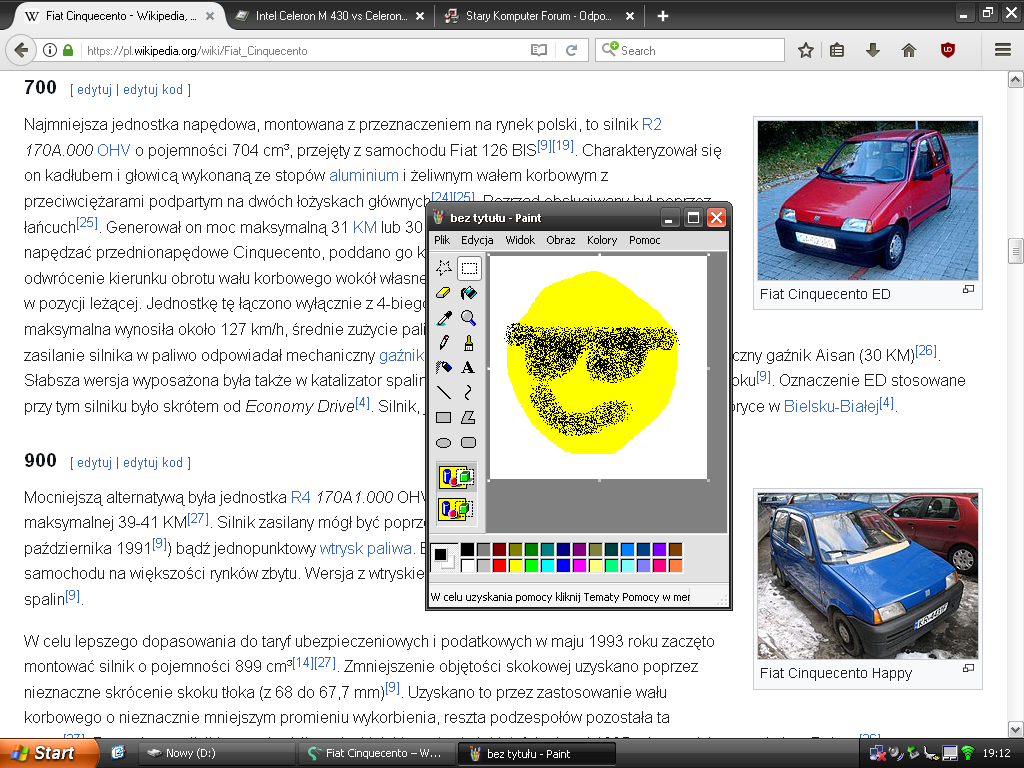The width and height of the screenshot is (1024, 768).
Task: Open the wtrysk paliwa link
Action: (x=366, y=548)
